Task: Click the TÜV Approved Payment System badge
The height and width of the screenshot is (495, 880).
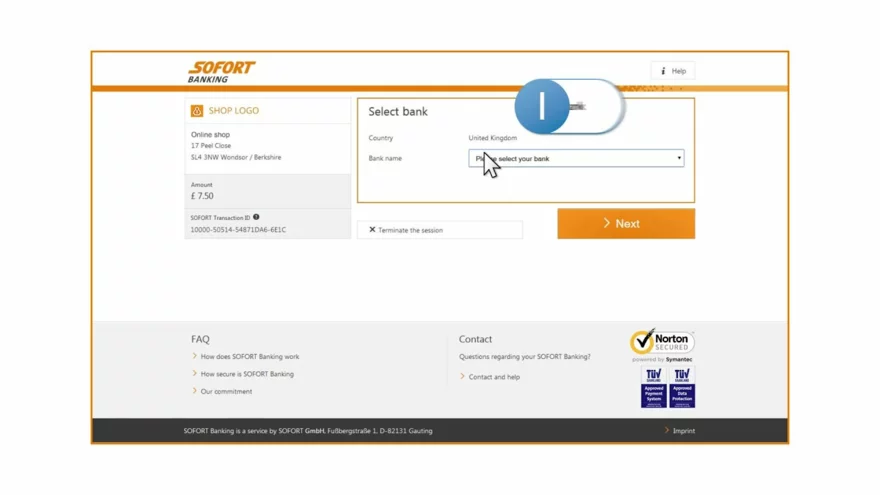Action: (x=653, y=386)
